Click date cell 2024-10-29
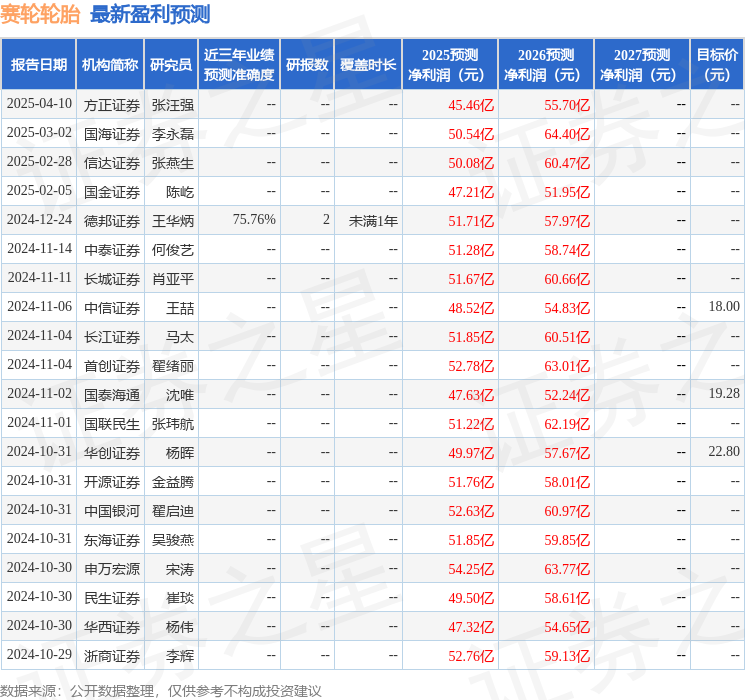 click(39, 654)
